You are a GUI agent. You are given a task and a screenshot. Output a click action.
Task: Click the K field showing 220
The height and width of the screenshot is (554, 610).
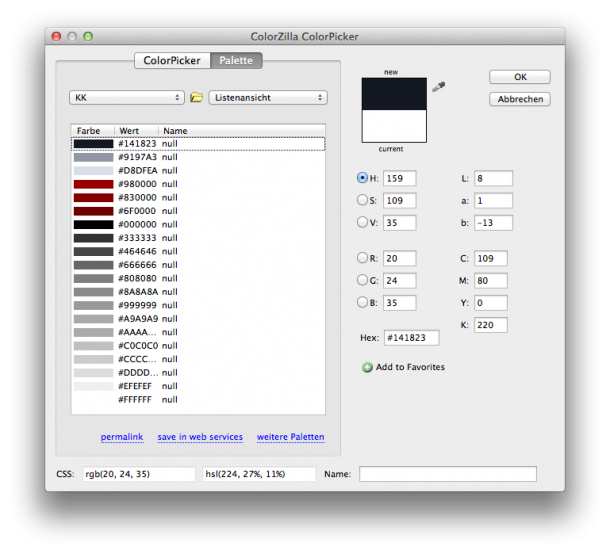coord(491,325)
